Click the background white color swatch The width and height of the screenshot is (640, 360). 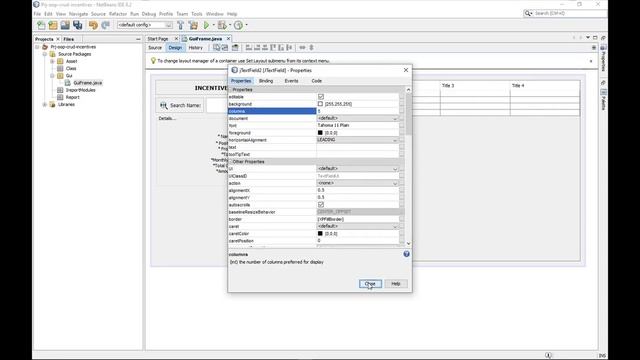pyautogui.click(x=320, y=104)
